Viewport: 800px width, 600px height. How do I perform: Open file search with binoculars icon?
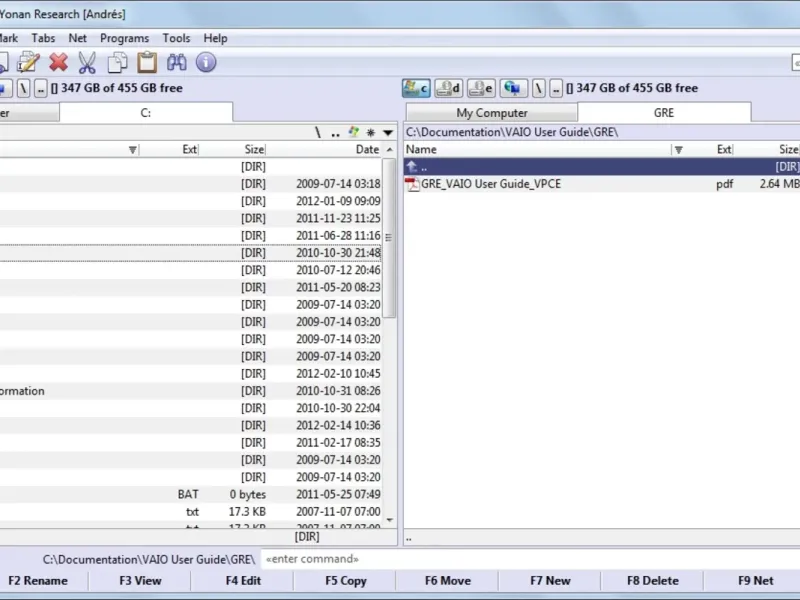(x=177, y=63)
